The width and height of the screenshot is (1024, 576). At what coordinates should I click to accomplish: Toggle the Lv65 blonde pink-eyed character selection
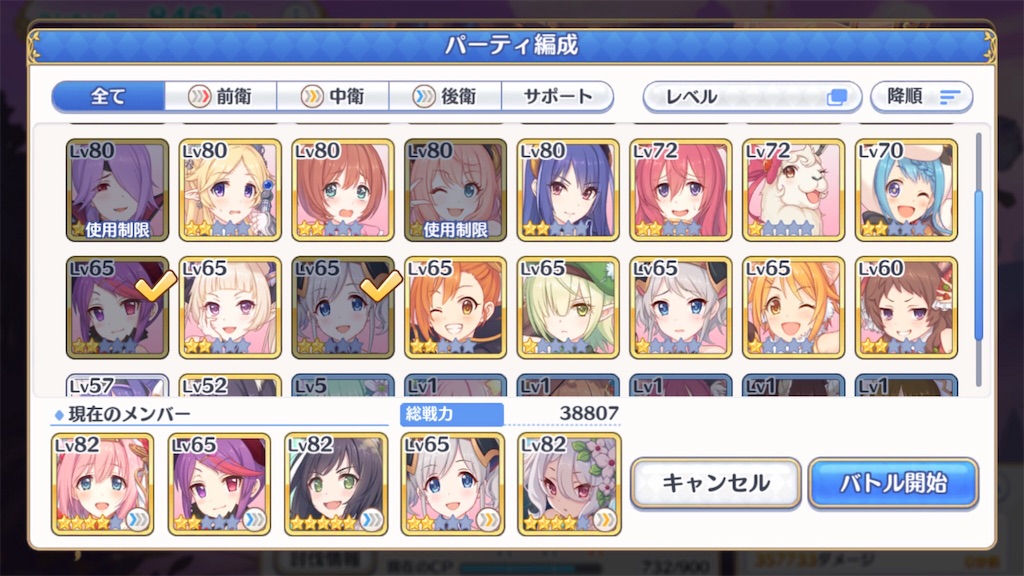tap(230, 308)
